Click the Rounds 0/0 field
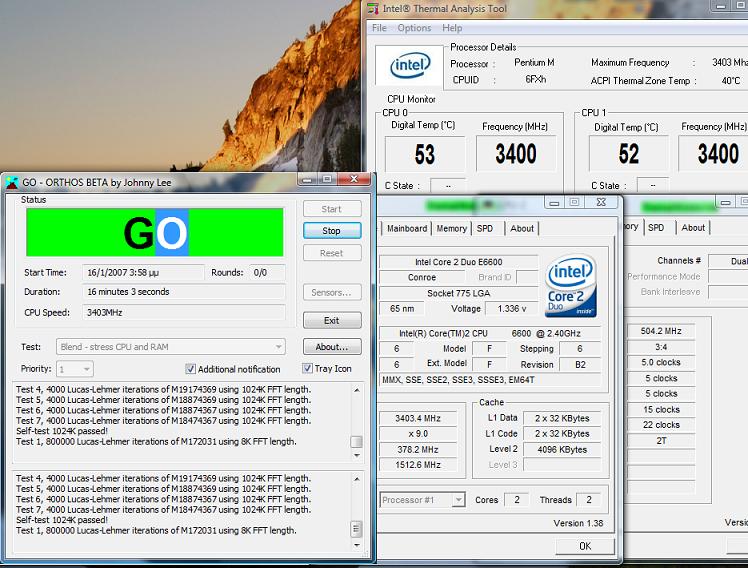The height and width of the screenshot is (568, 748). (x=267, y=273)
